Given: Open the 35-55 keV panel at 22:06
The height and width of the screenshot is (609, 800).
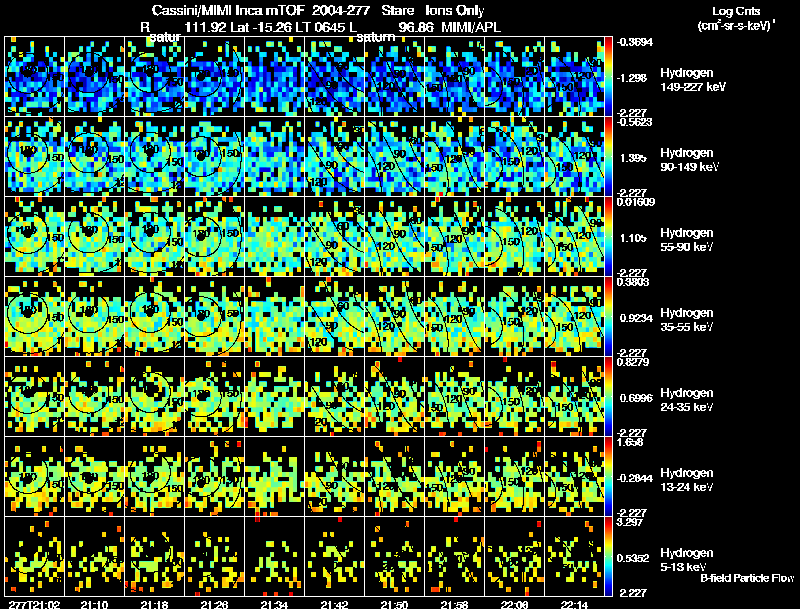Looking at the screenshot, I should (514, 317).
